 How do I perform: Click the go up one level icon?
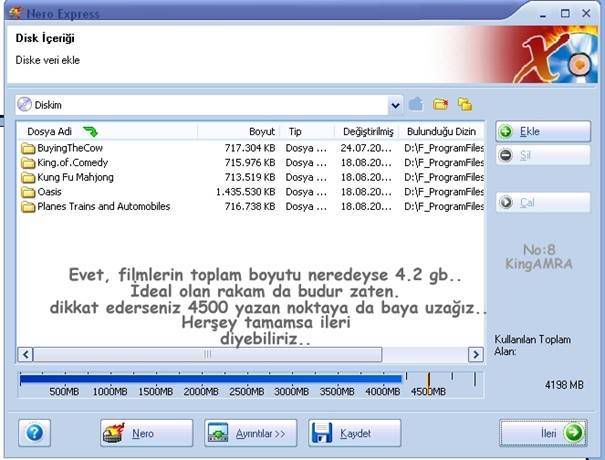[416, 104]
